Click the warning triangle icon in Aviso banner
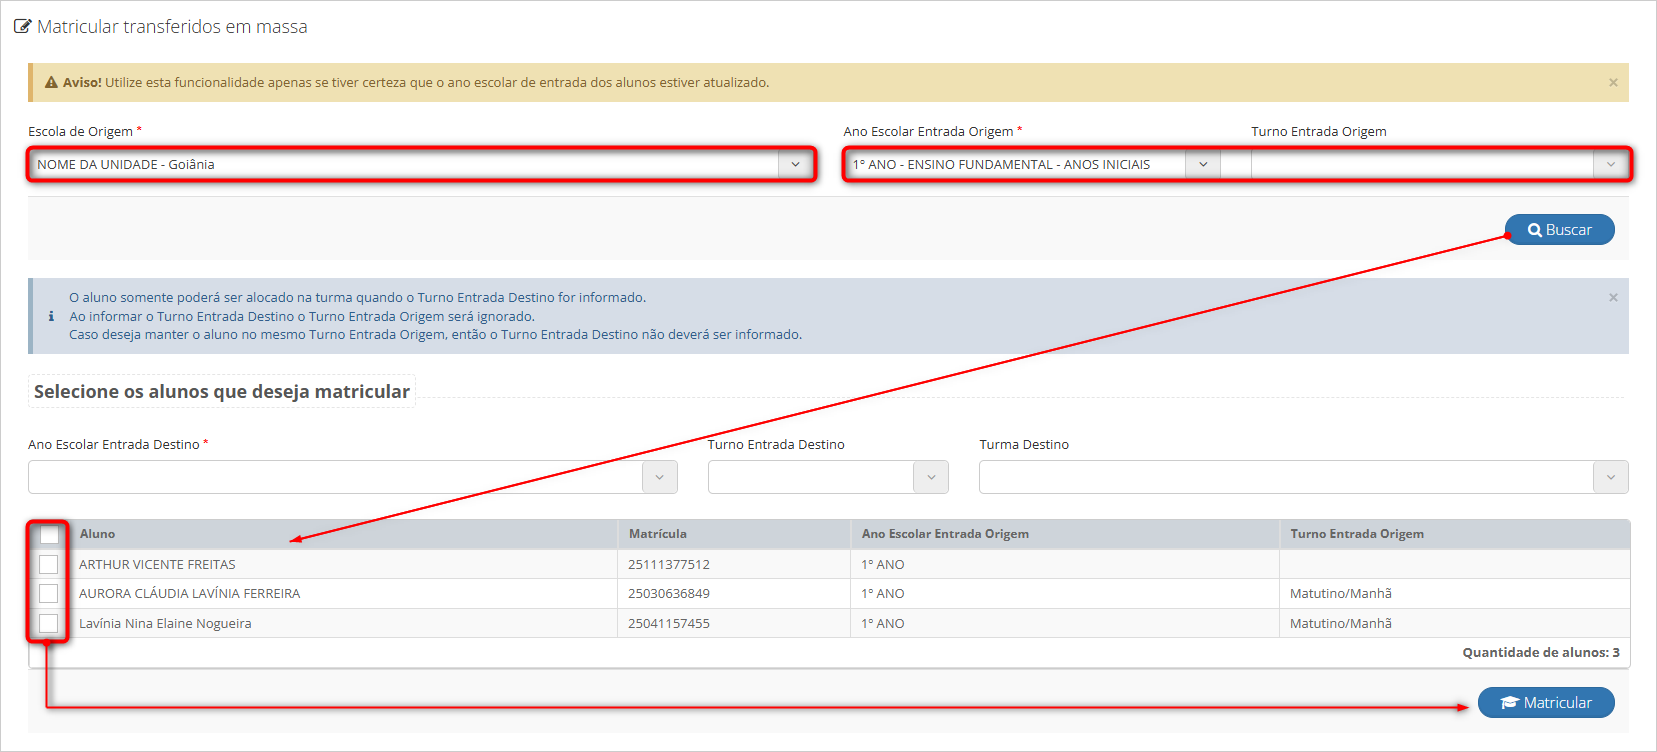This screenshot has height=752, width=1657. pos(51,83)
